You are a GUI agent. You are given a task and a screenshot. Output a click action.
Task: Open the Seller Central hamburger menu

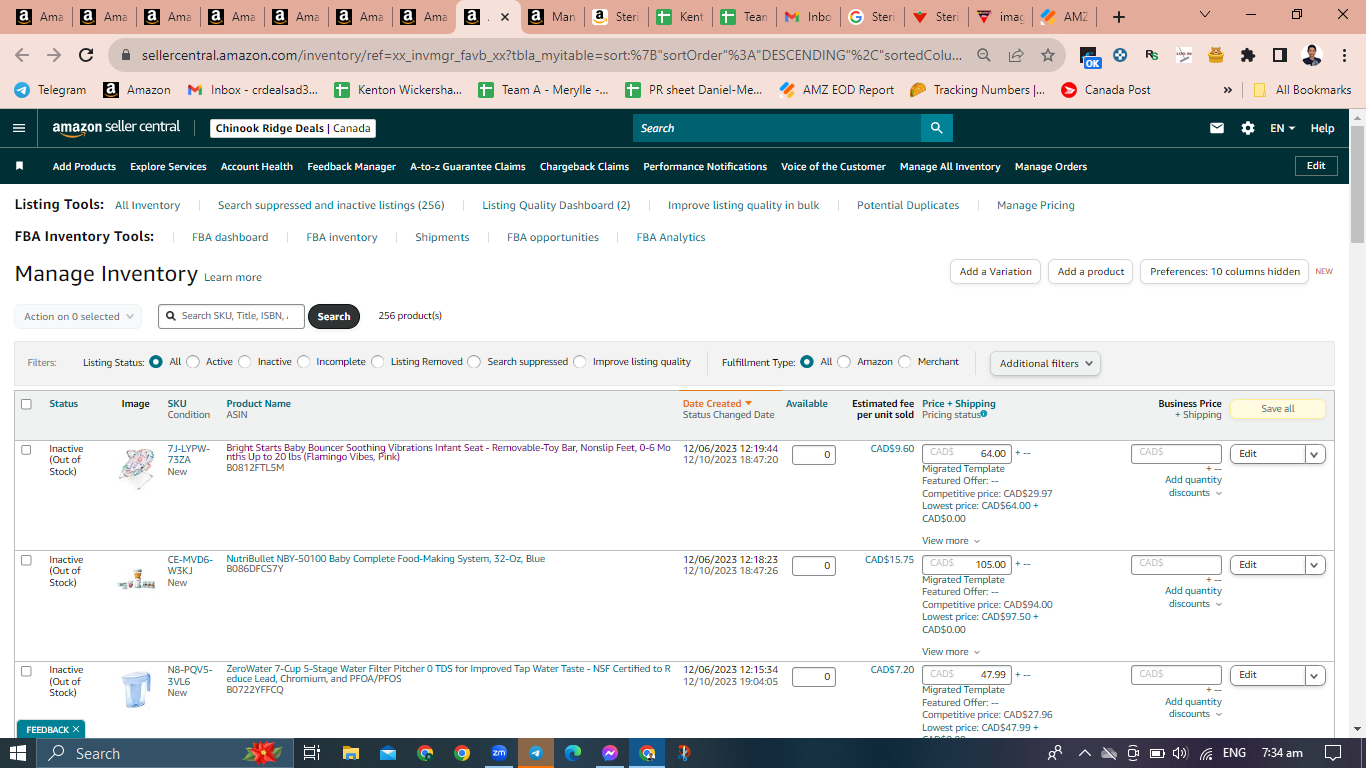[x=19, y=128]
